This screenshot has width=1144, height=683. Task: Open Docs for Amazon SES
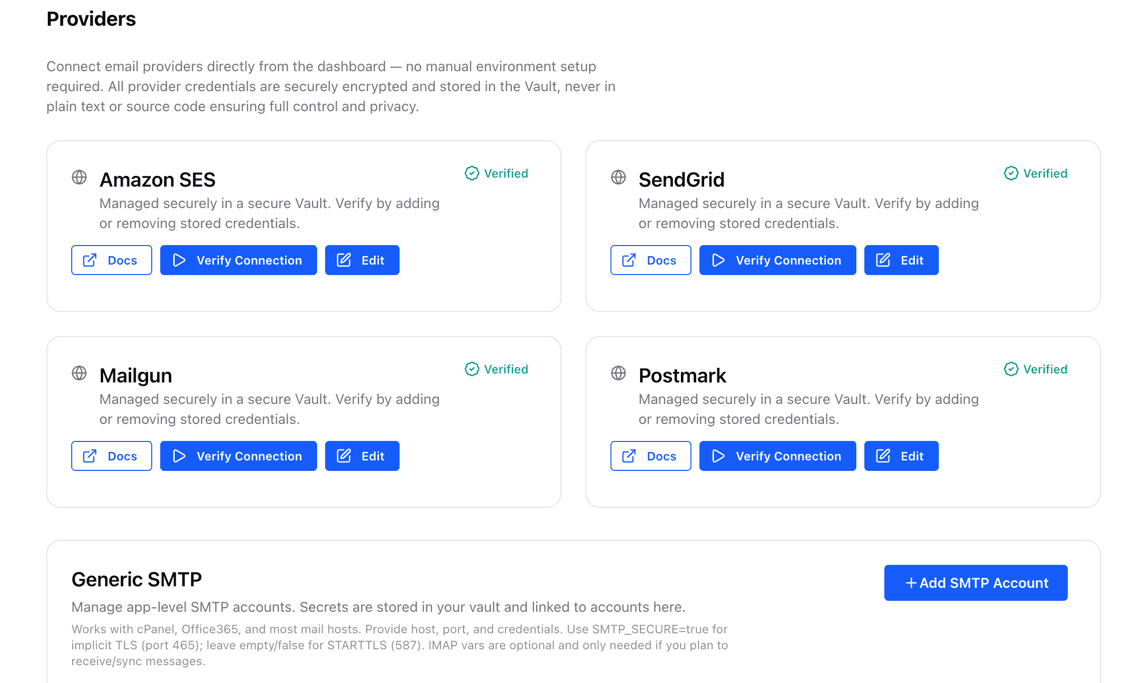pos(111,260)
